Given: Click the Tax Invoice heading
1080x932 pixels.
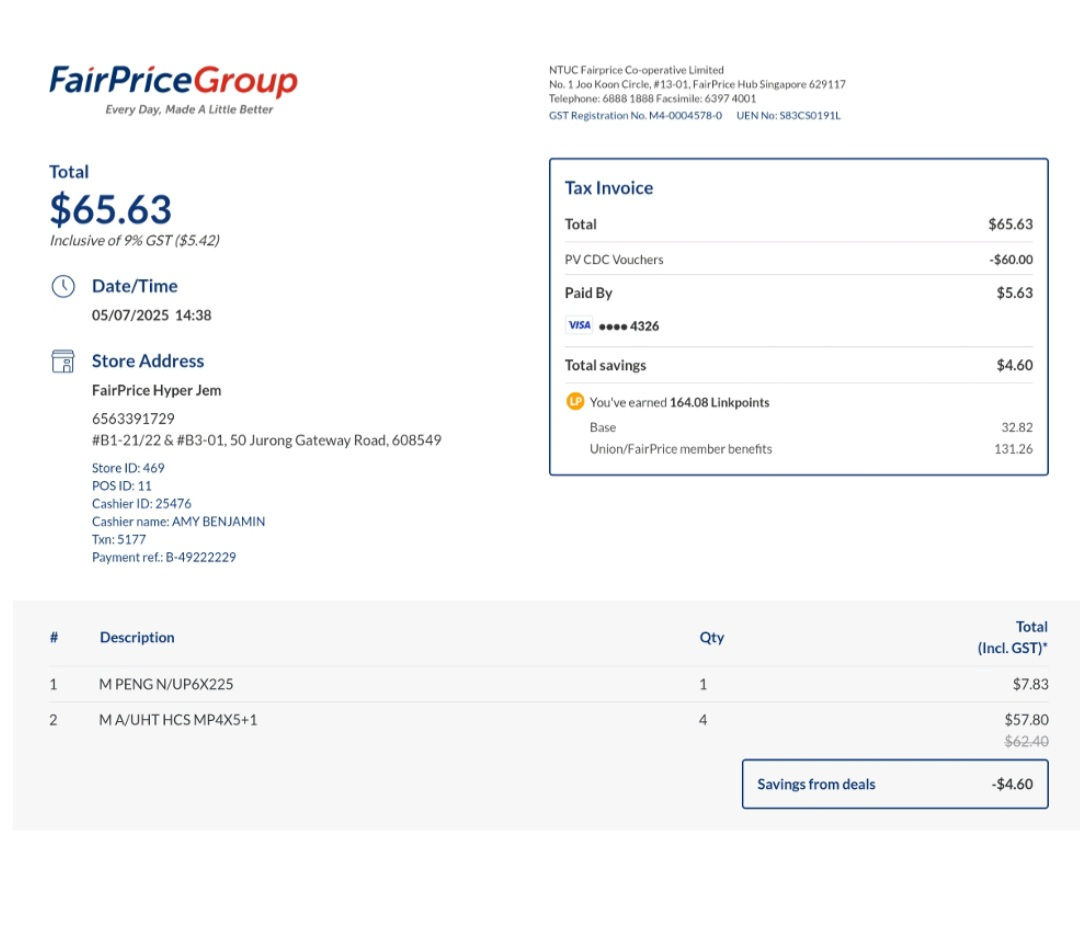Looking at the screenshot, I should click(609, 188).
